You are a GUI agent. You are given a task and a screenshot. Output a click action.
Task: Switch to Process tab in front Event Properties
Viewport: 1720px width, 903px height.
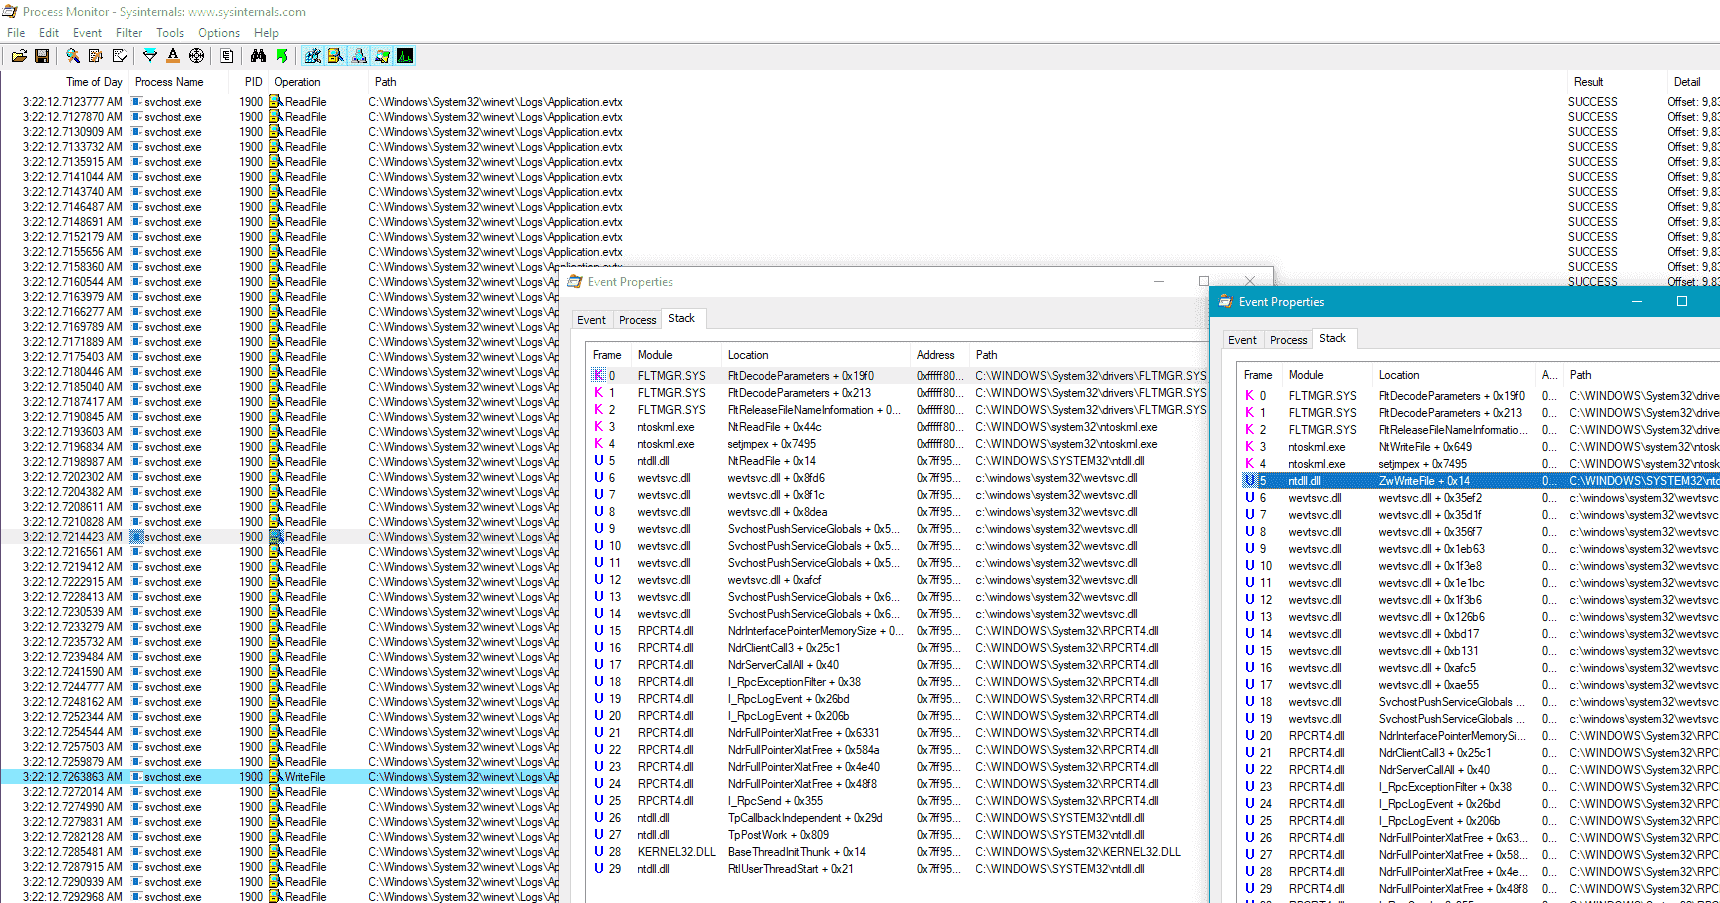(1288, 340)
